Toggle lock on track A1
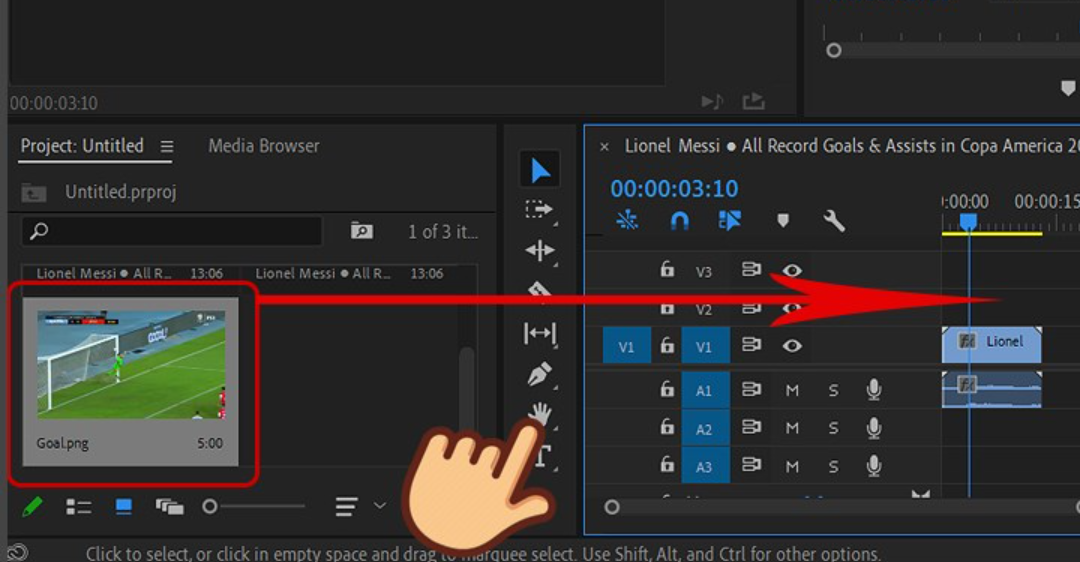This screenshot has height=562, width=1080. 667,390
